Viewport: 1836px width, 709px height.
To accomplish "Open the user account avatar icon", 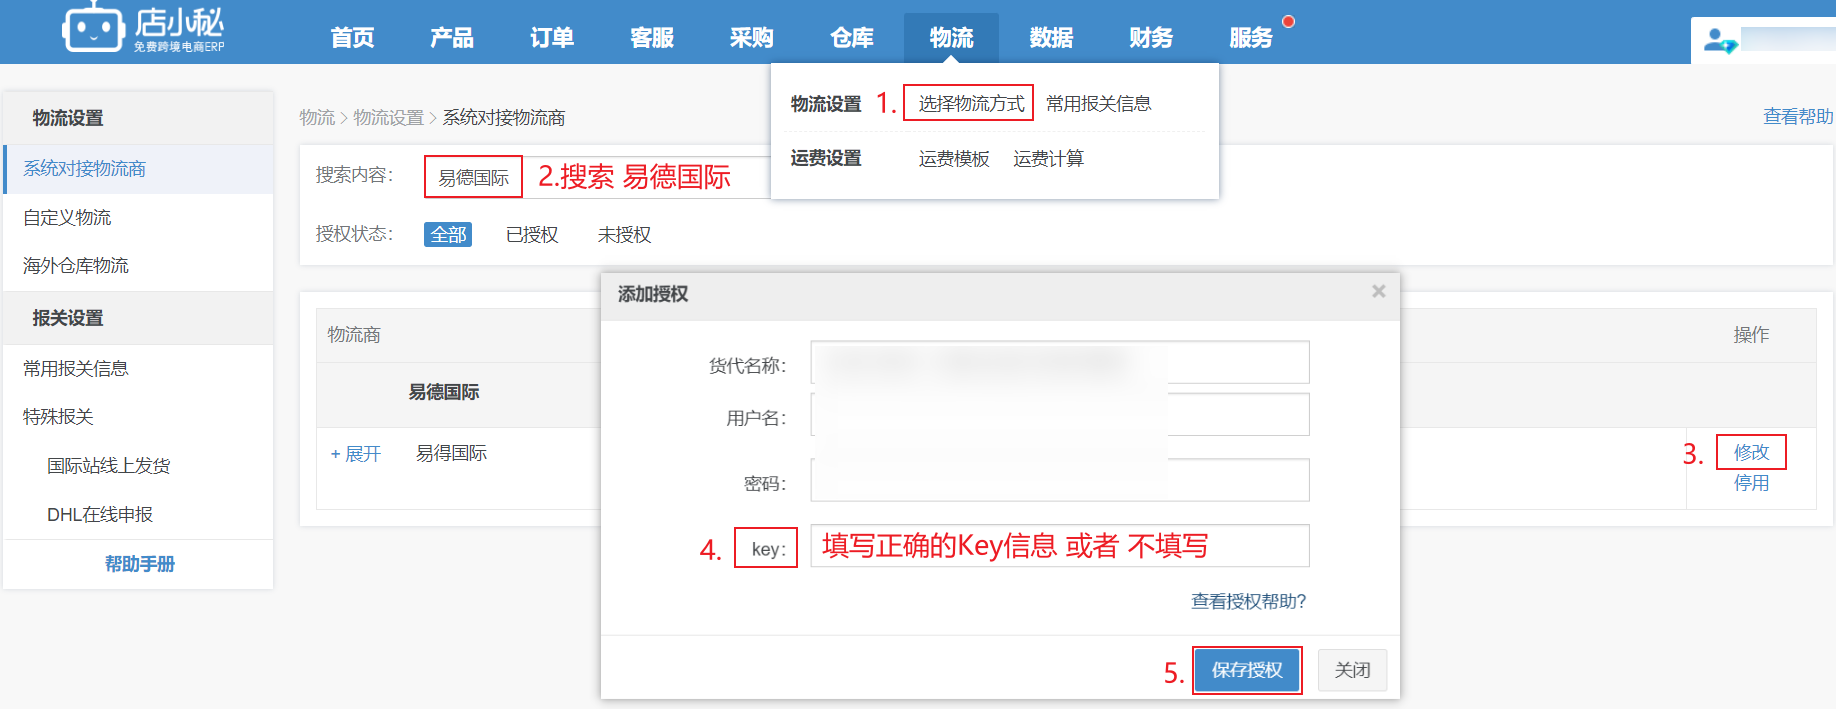I will coord(1720,41).
